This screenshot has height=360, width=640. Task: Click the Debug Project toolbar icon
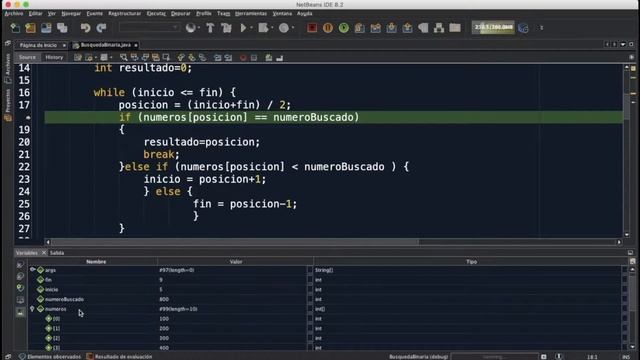pyautogui.click(x=263, y=28)
